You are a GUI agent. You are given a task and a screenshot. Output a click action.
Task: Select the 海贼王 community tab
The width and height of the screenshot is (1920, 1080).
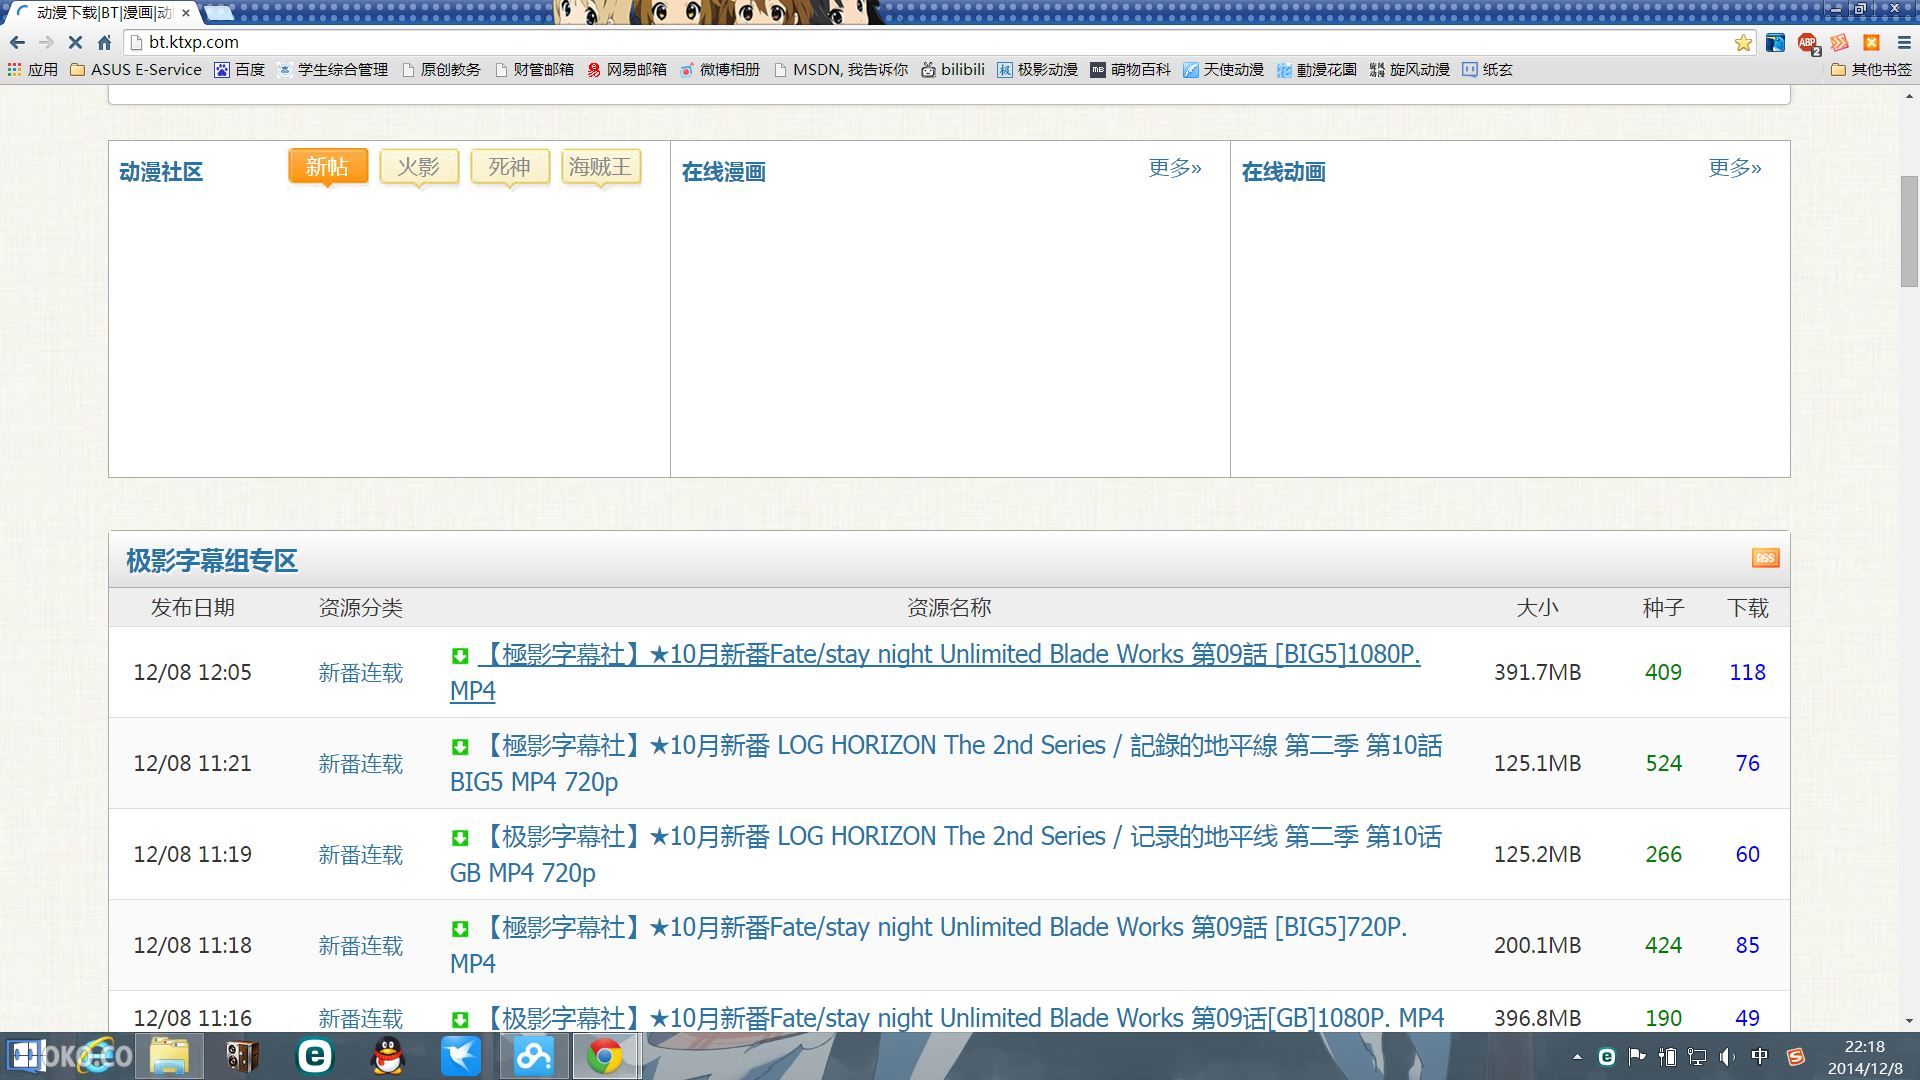[x=601, y=167]
